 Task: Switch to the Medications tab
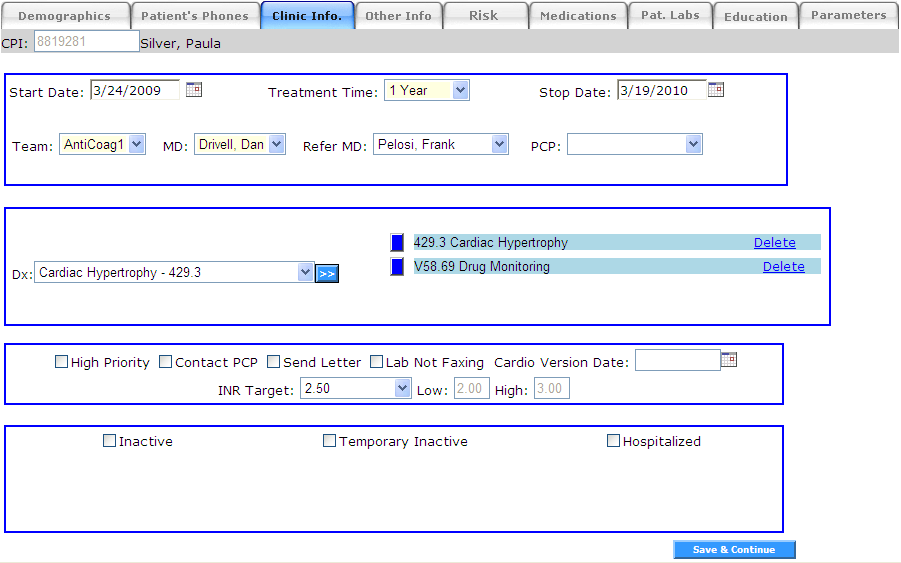point(578,16)
